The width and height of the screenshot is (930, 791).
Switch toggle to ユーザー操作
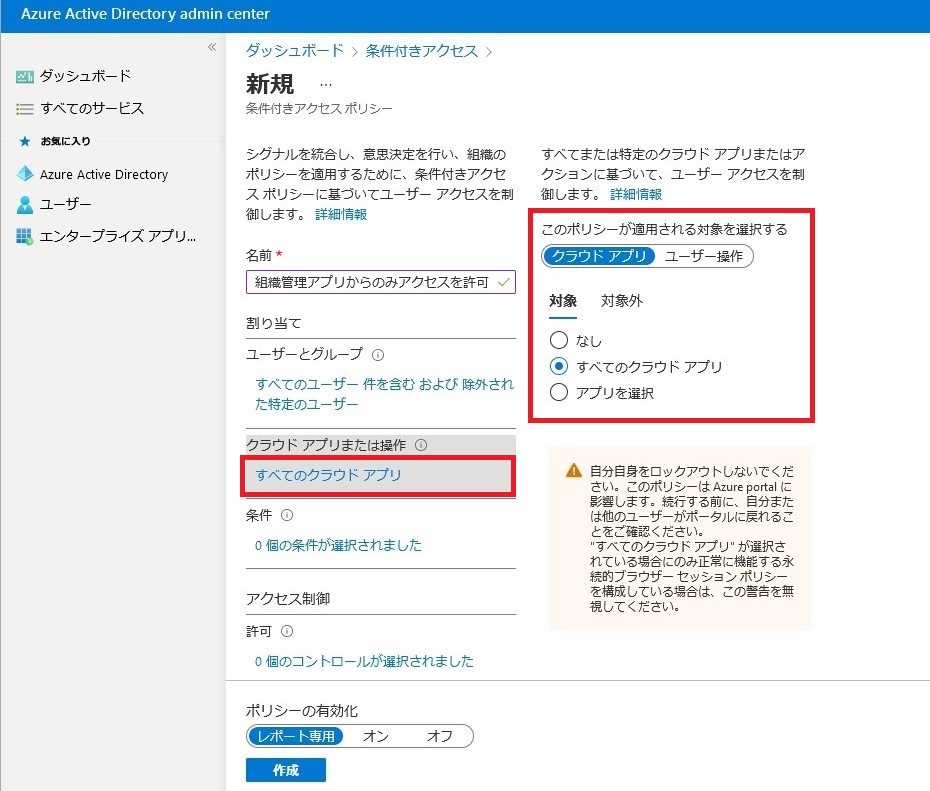pos(703,256)
